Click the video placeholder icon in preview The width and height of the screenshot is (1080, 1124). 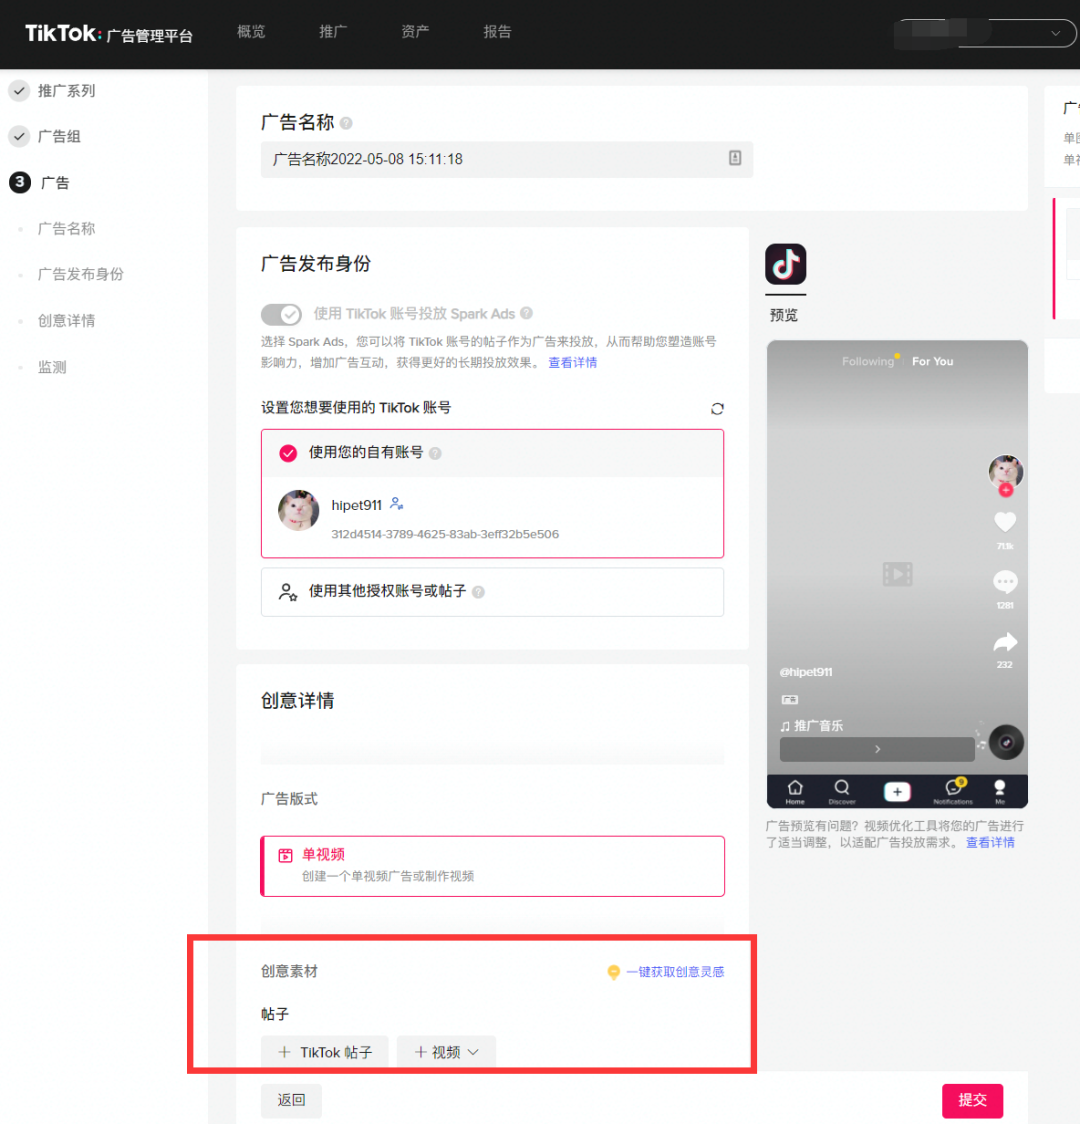point(897,574)
